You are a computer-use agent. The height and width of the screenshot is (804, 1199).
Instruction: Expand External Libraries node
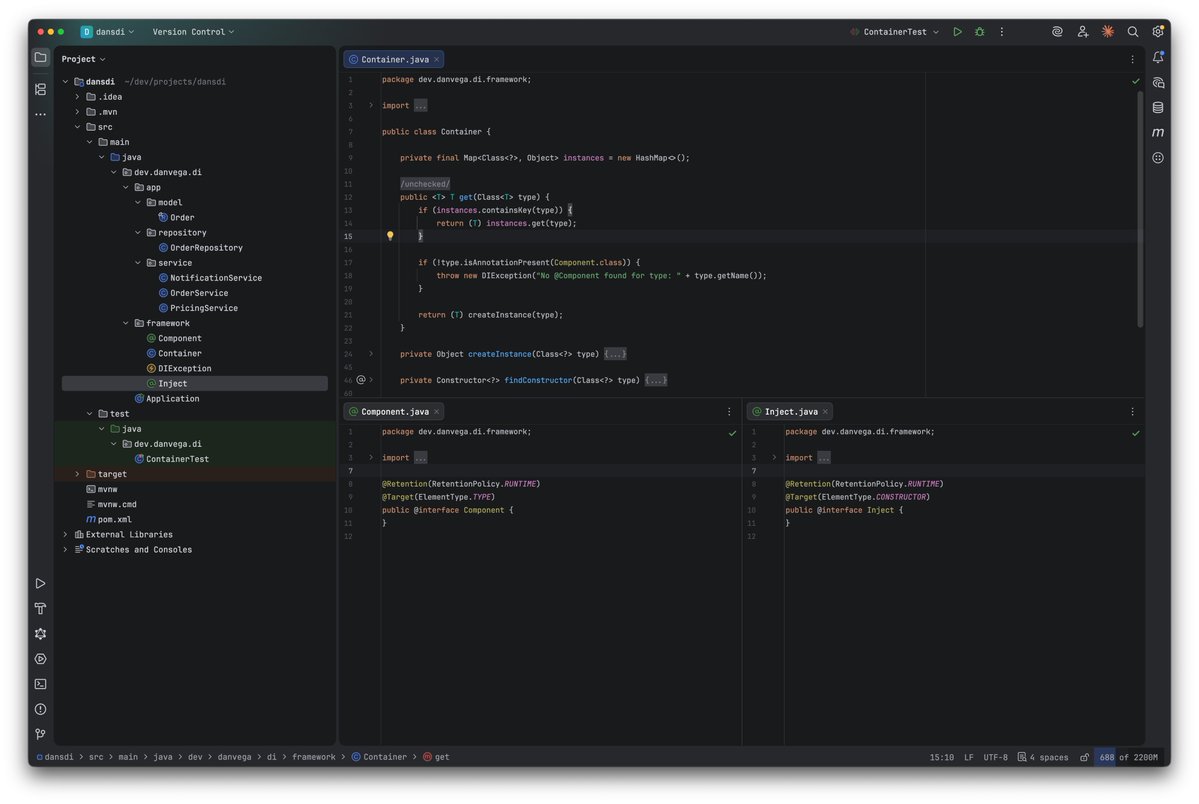pyautogui.click(x=65, y=535)
